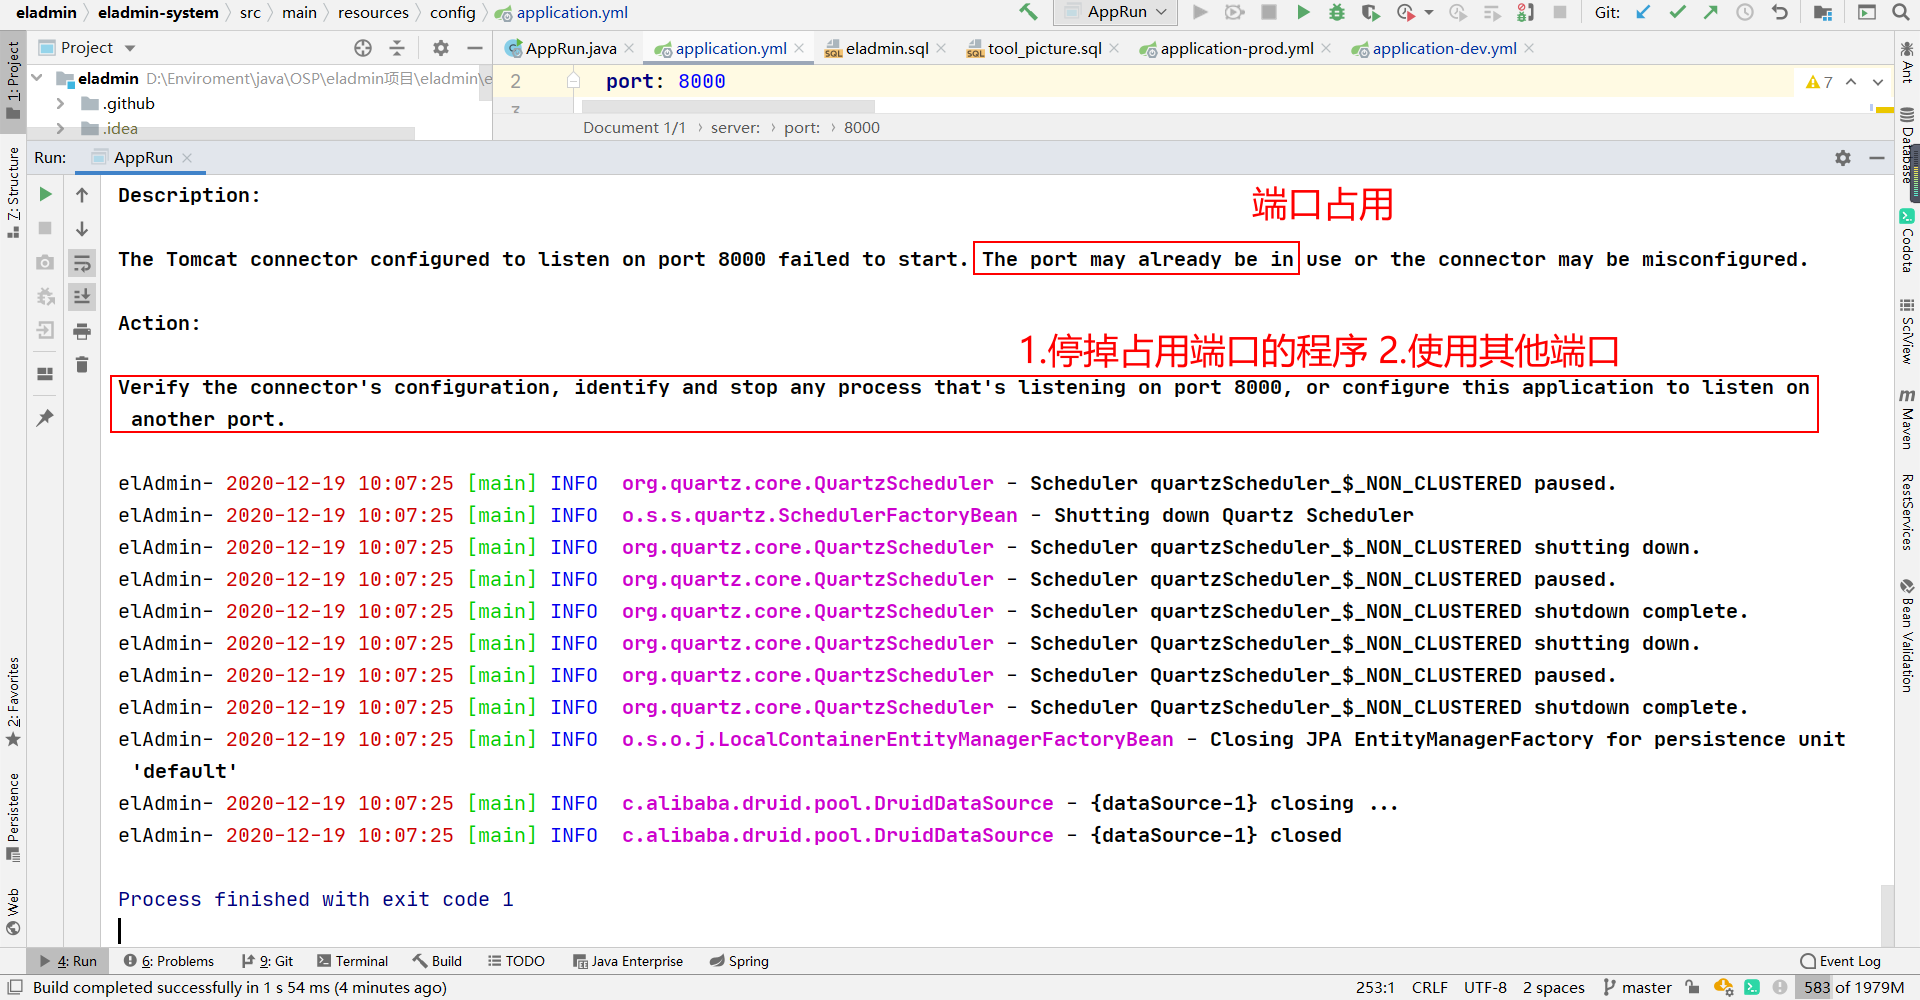This screenshot has height=1000, width=1920.
Task: Expand the .github folder in project tree
Action: coord(60,103)
